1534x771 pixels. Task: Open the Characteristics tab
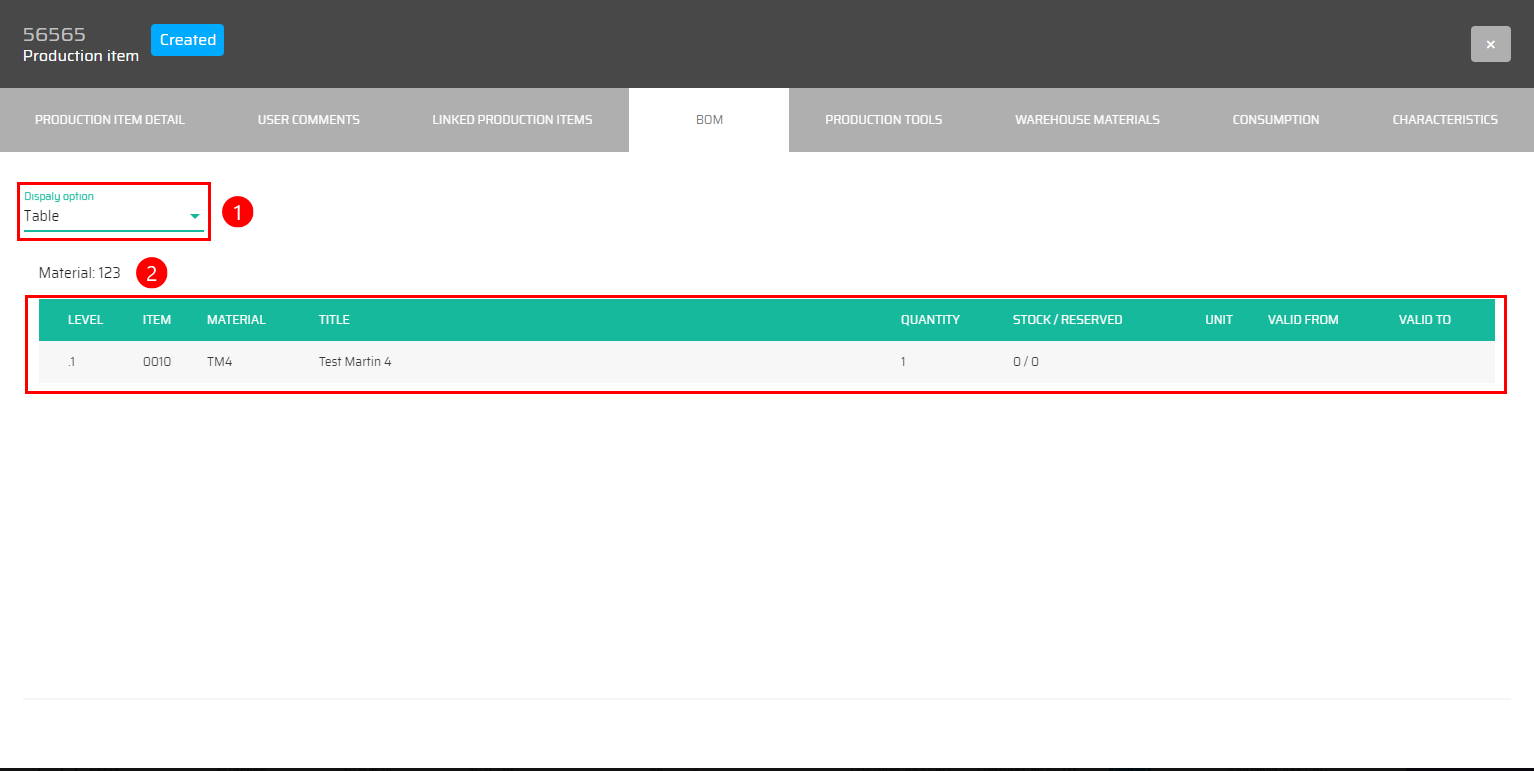[x=1444, y=120]
